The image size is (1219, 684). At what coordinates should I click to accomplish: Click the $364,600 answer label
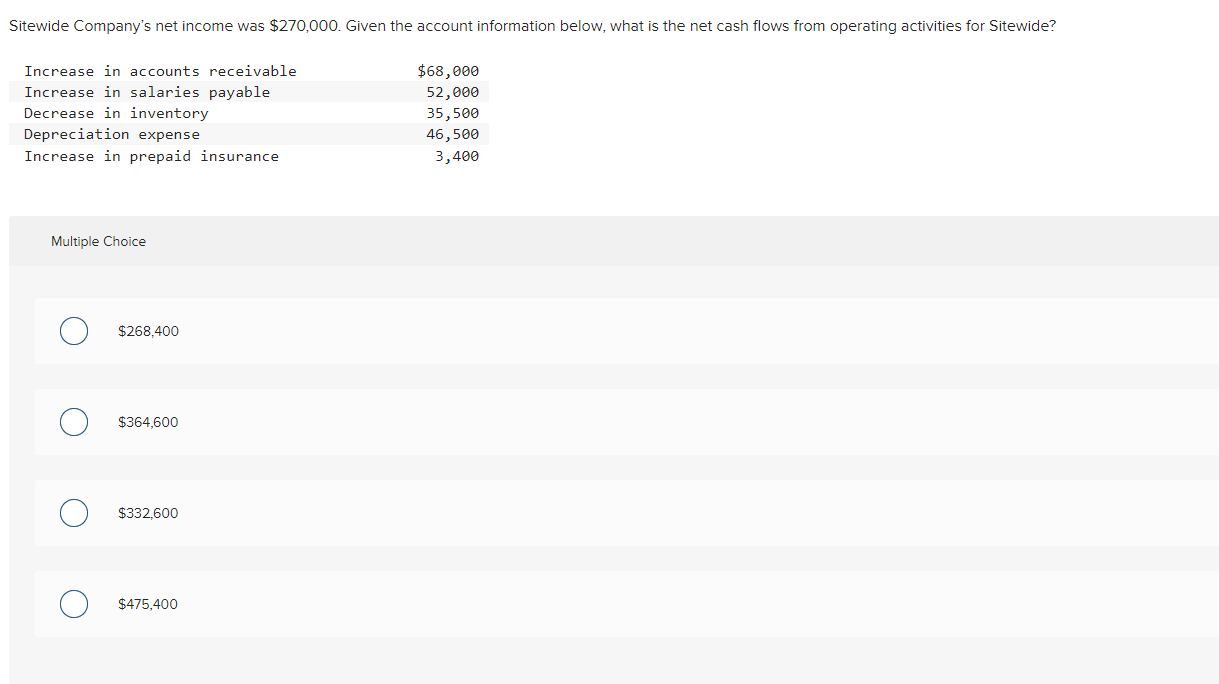148,422
